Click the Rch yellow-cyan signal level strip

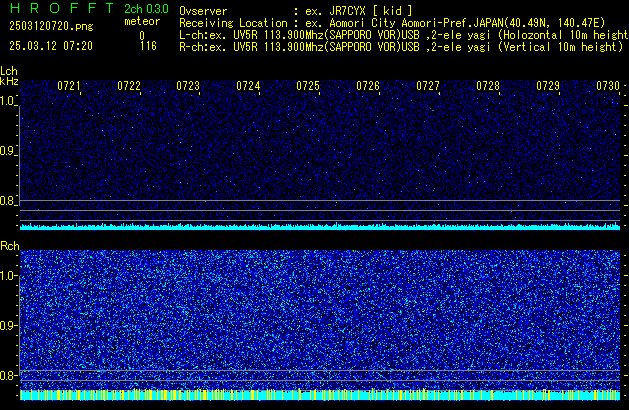[x=320, y=395]
